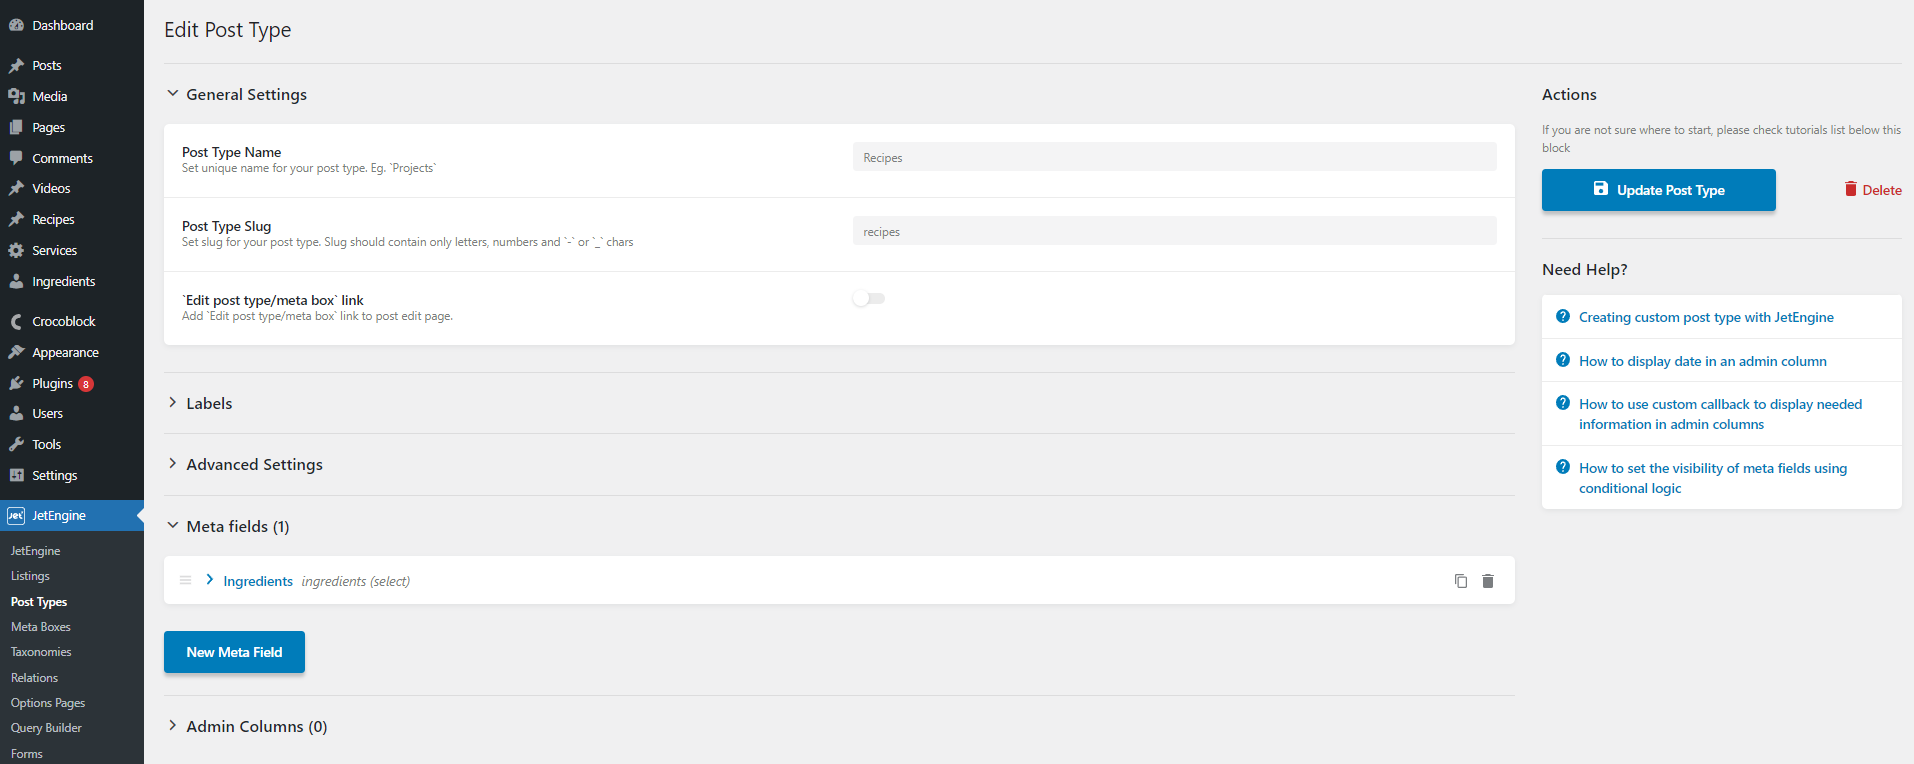Open meta fields conditional logic tutorial link

click(x=1713, y=478)
